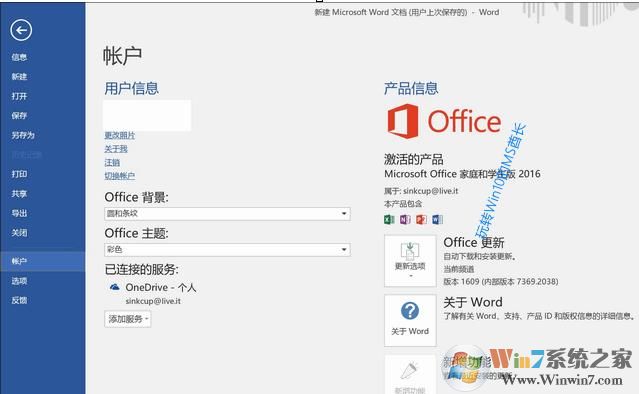Open the 更新选项 dropdown button
Screen dimensions: 639x394
410,261
